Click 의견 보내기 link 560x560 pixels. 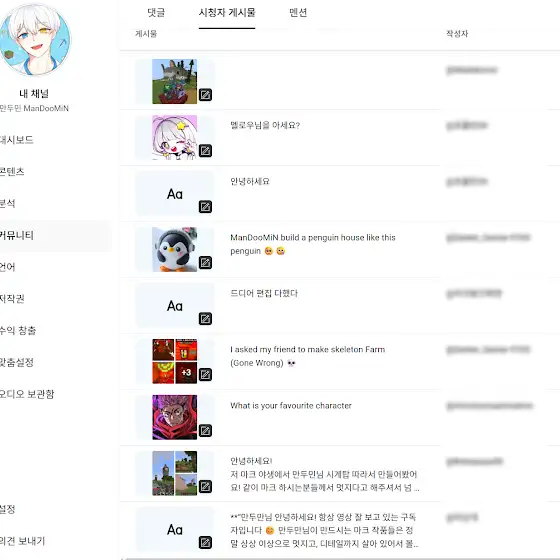22,541
